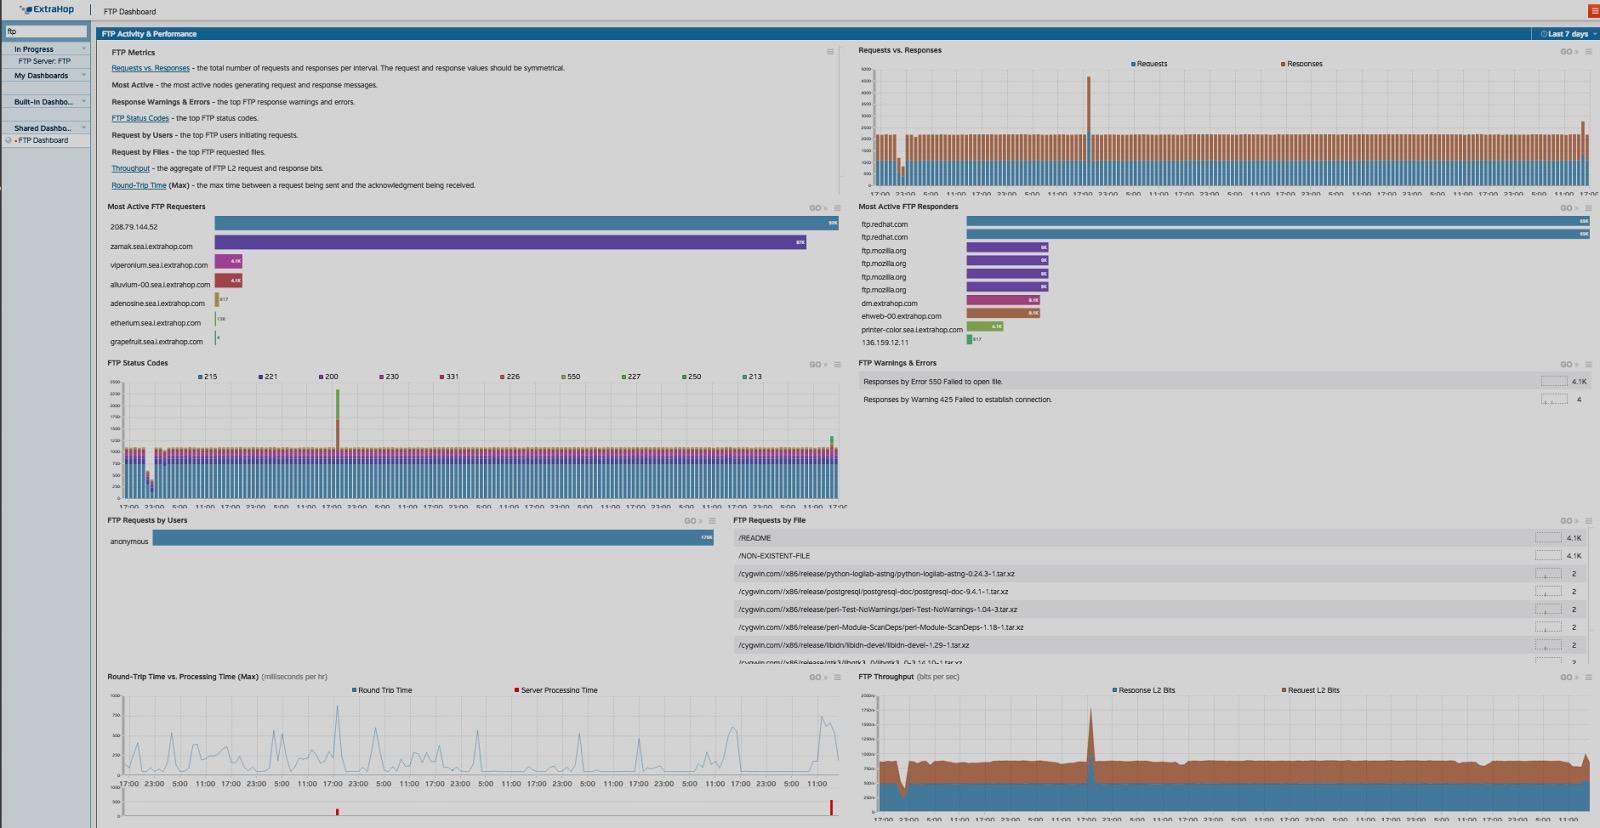Image resolution: width=1600 pixels, height=828 pixels.
Task: Toggle status code 250 legend entry
Action: 692,377
